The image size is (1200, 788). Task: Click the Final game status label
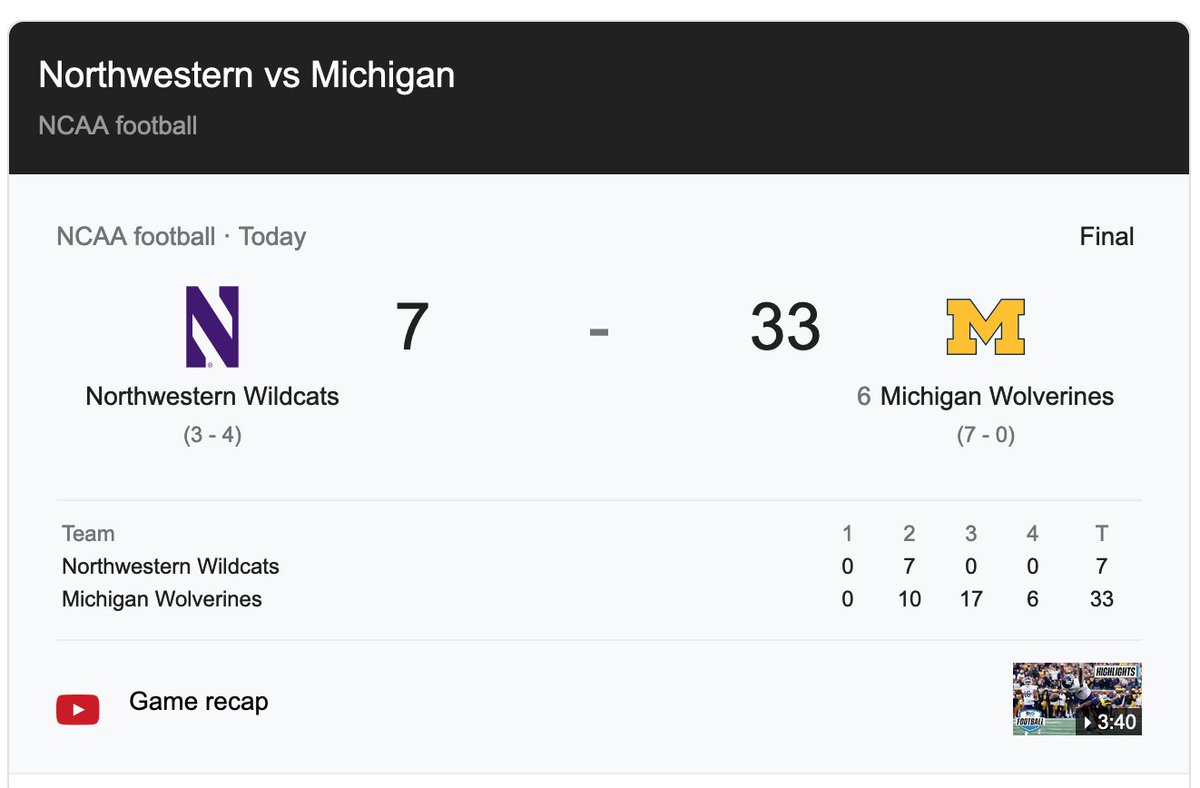(x=1107, y=237)
